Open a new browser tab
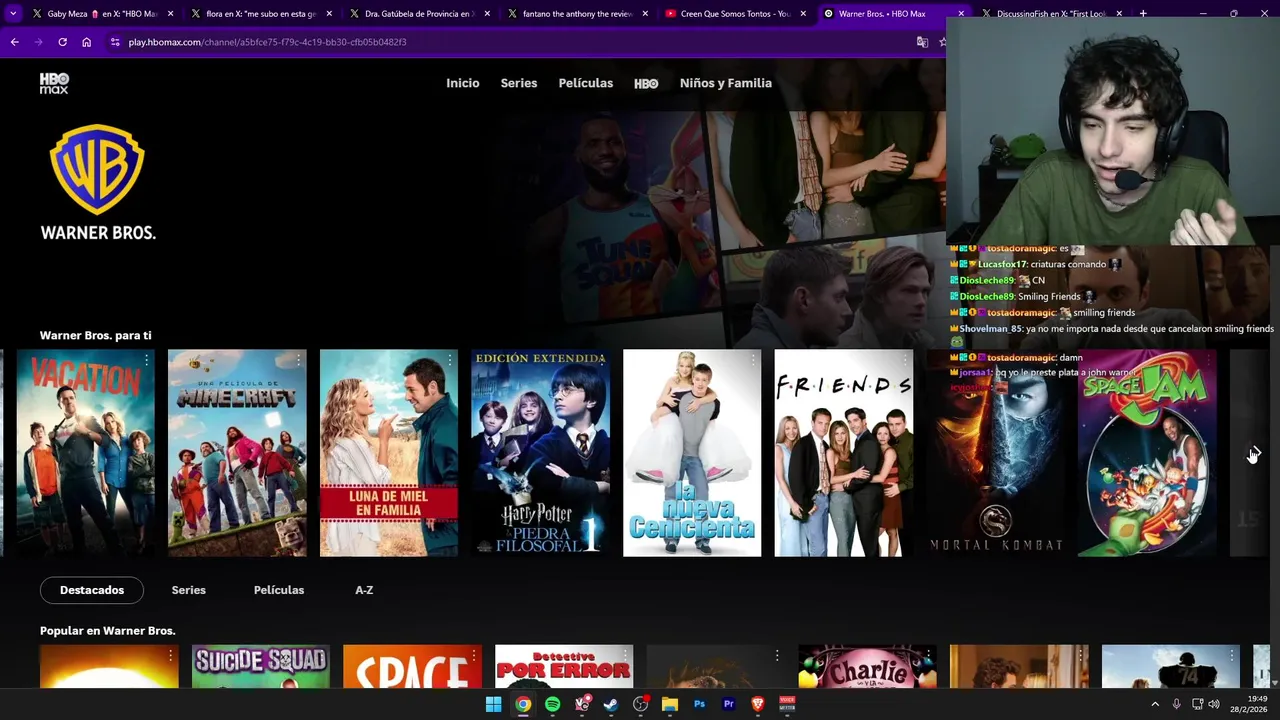This screenshot has width=1280, height=720. [1143, 14]
